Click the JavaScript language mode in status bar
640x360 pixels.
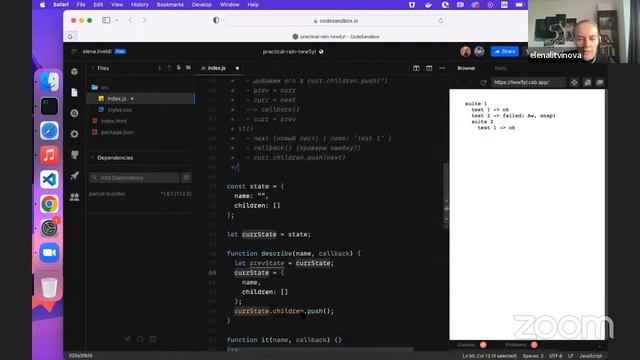[x=590, y=356]
